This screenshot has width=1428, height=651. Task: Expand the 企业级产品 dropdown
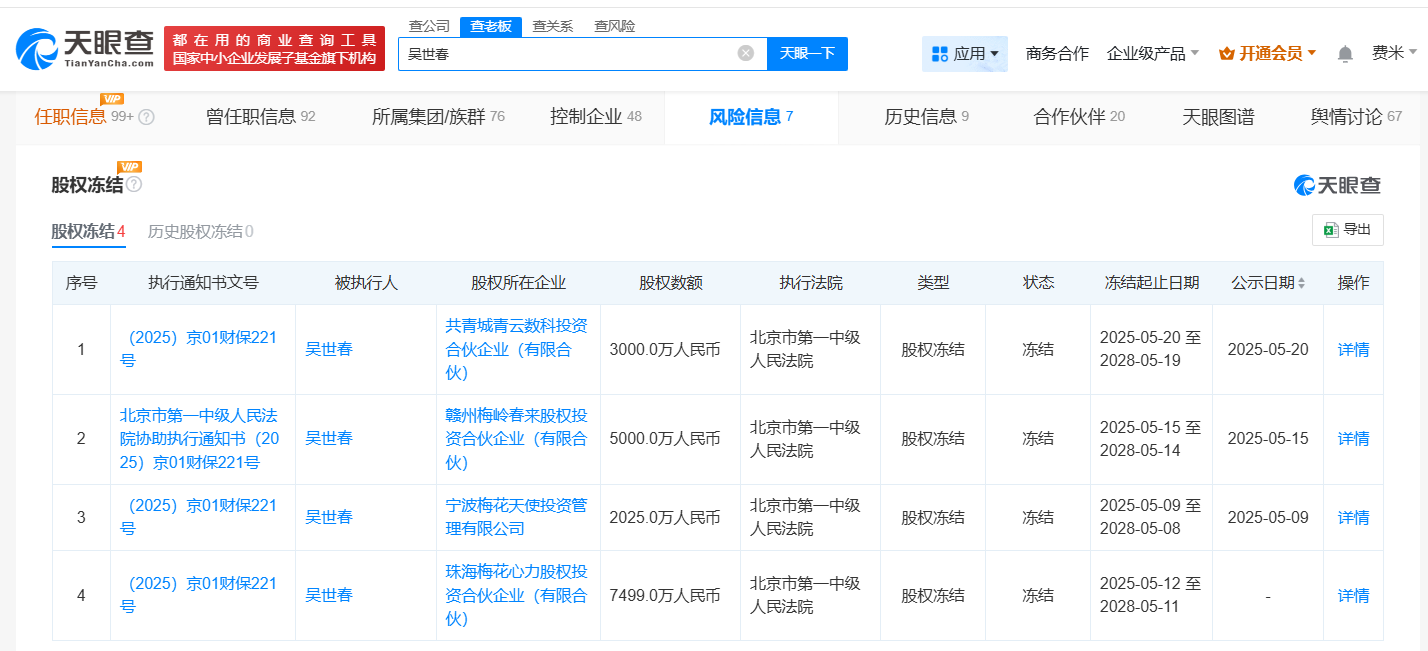click(x=1152, y=53)
